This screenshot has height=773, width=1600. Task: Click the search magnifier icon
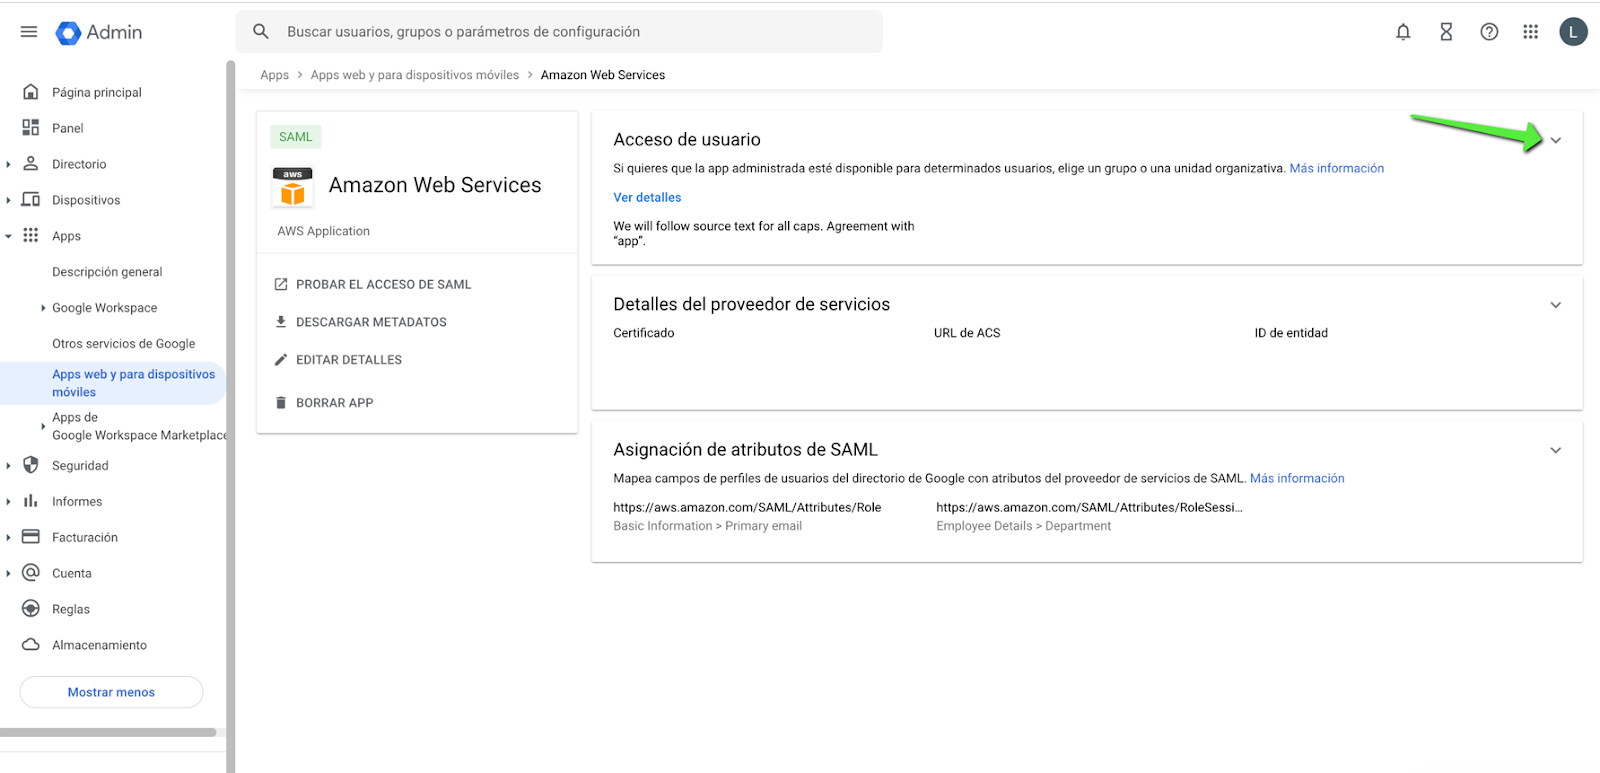(x=261, y=32)
